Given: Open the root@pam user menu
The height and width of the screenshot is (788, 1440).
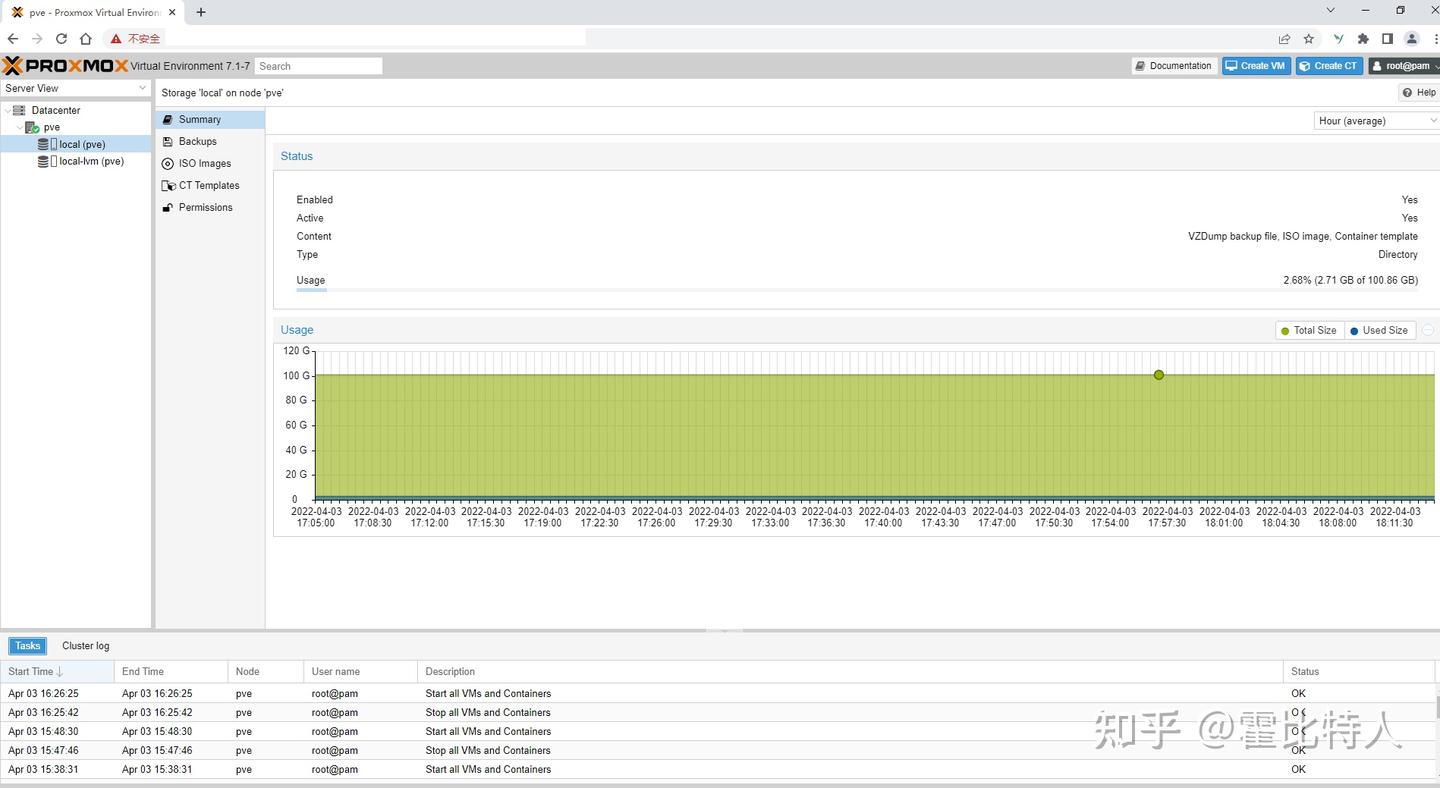Looking at the screenshot, I should pos(1402,66).
